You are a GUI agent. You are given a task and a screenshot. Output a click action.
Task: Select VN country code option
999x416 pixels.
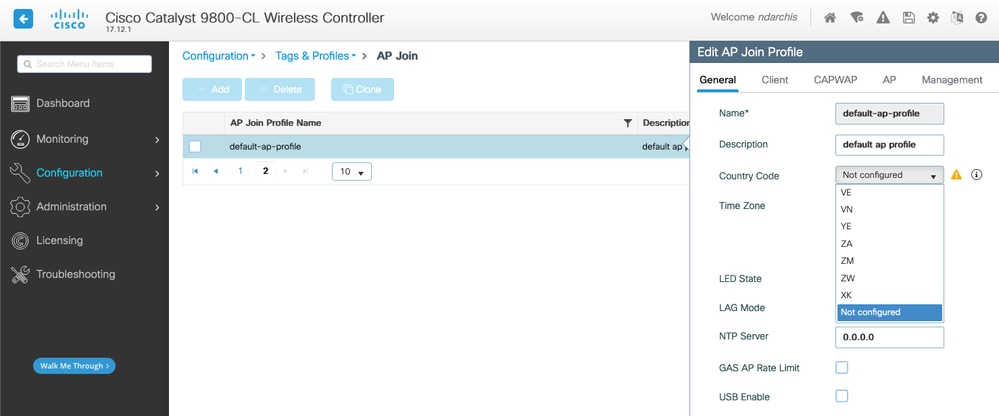[889, 209]
